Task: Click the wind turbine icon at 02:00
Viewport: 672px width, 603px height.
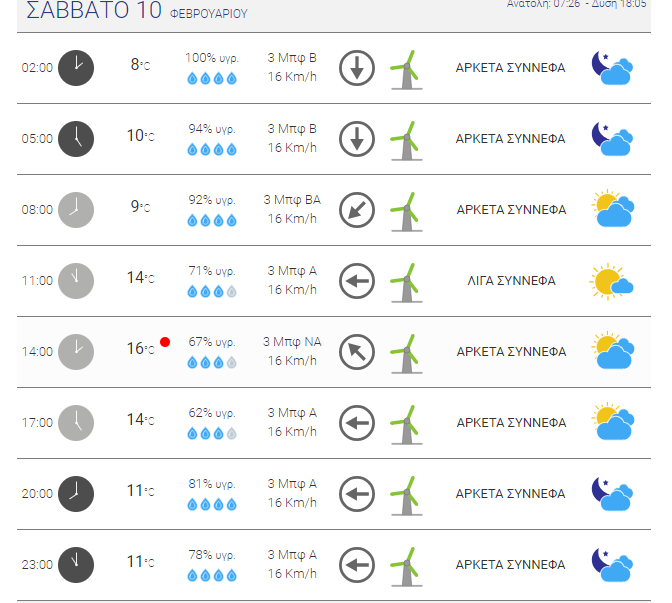Action: click(x=406, y=70)
